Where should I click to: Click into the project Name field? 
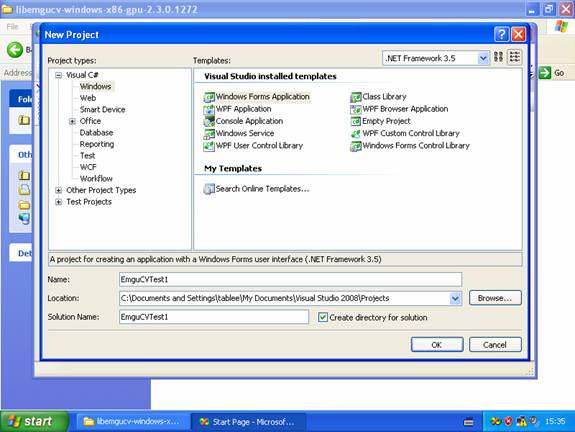tap(290, 279)
